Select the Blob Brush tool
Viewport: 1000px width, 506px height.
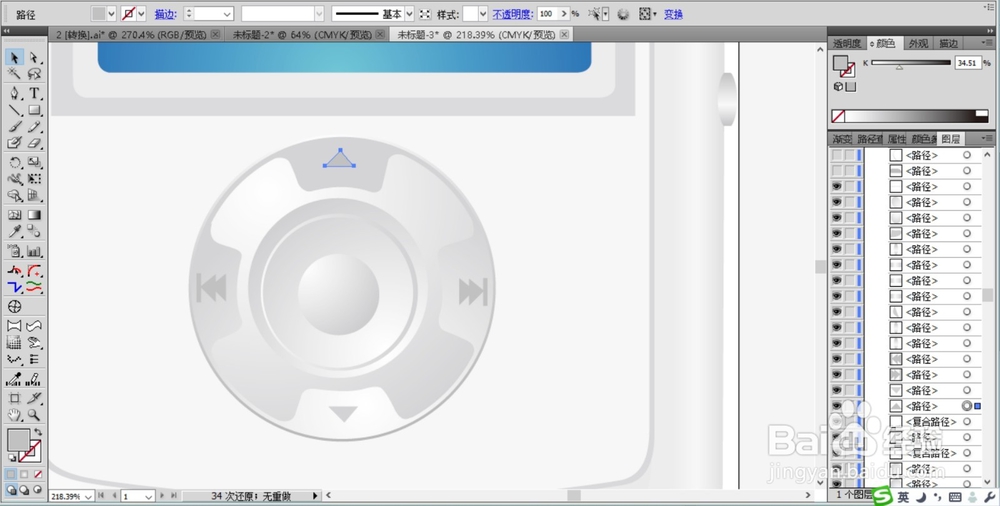click(14, 144)
